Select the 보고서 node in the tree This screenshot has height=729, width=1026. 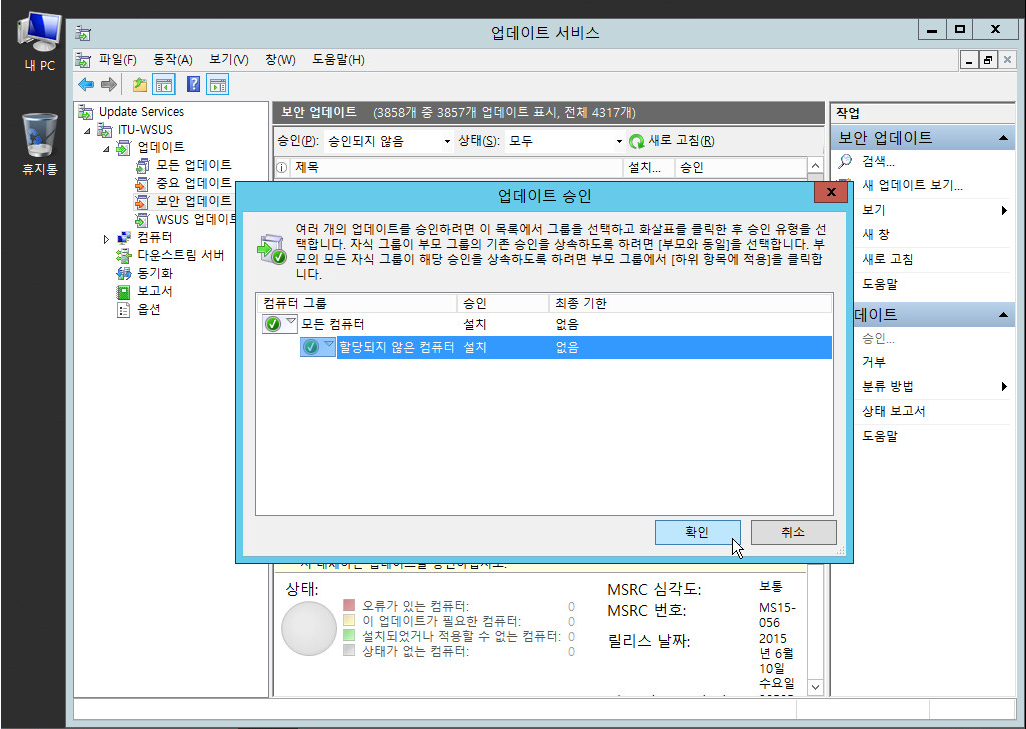154,291
